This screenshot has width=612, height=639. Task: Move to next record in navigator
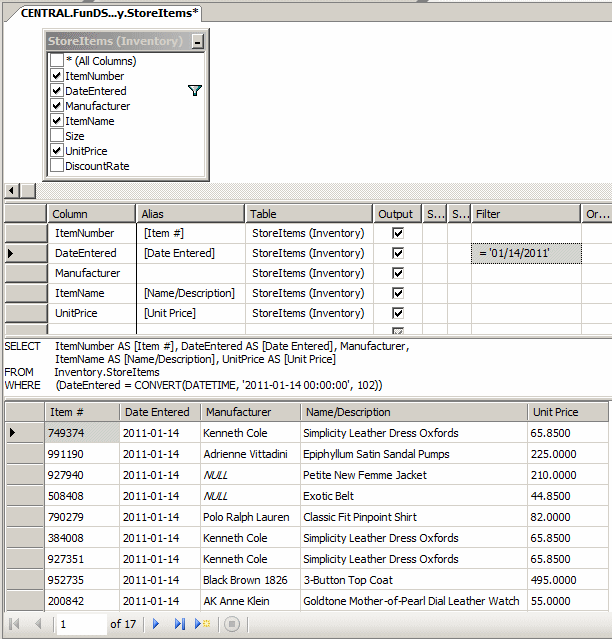(x=156, y=624)
